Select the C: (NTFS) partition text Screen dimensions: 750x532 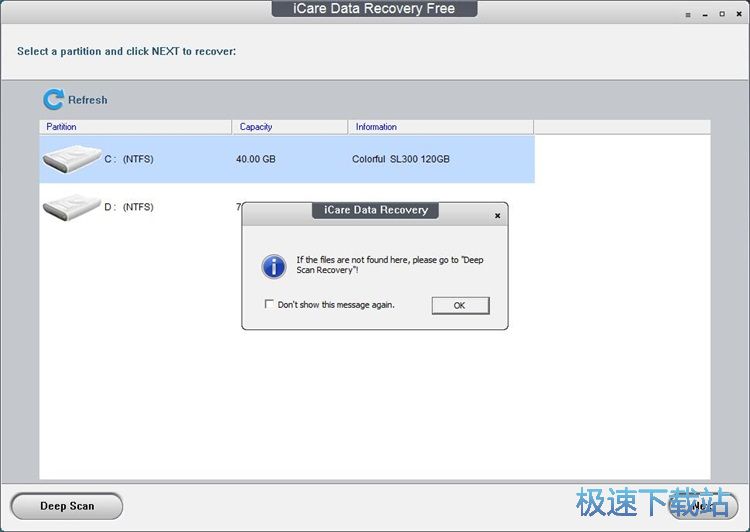129,159
